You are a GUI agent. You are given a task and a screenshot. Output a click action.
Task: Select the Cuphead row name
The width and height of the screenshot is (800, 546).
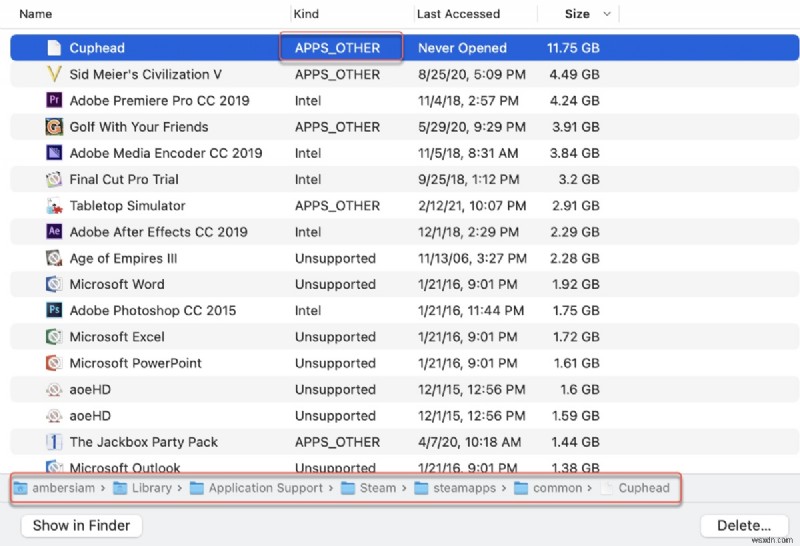pyautogui.click(x=97, y=48)
